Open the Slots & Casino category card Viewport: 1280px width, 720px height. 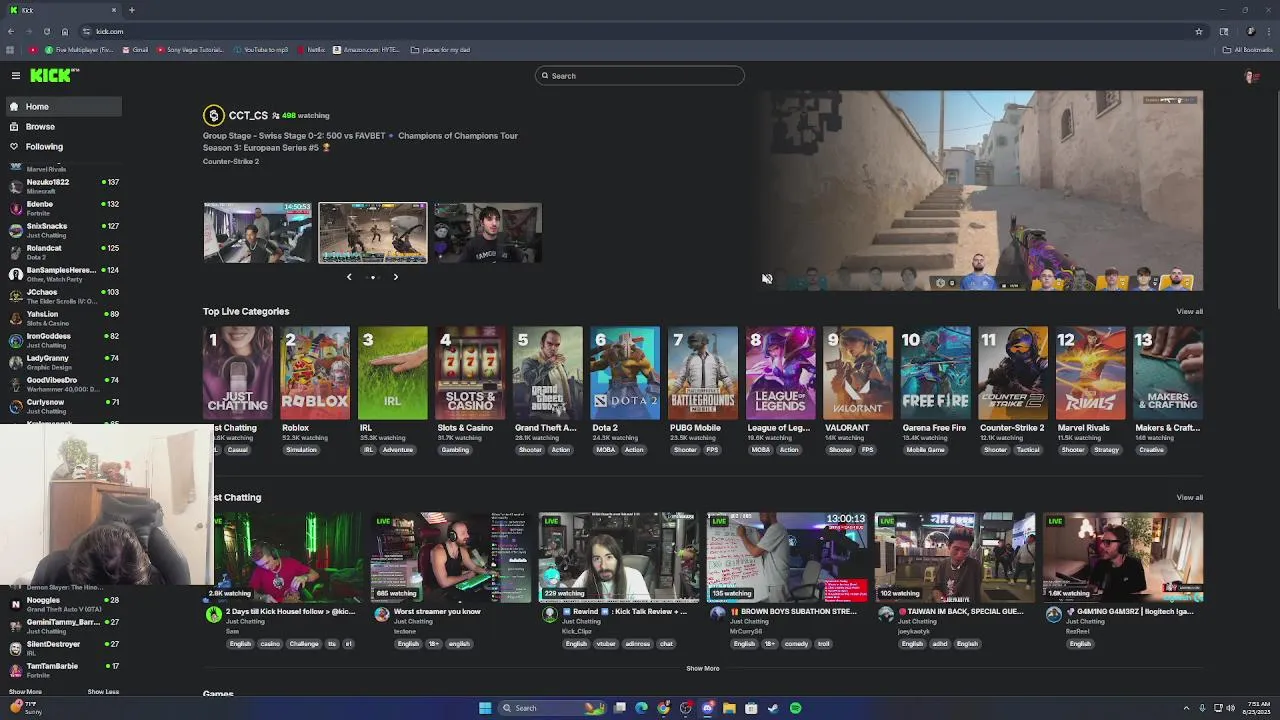pos(470,373)
